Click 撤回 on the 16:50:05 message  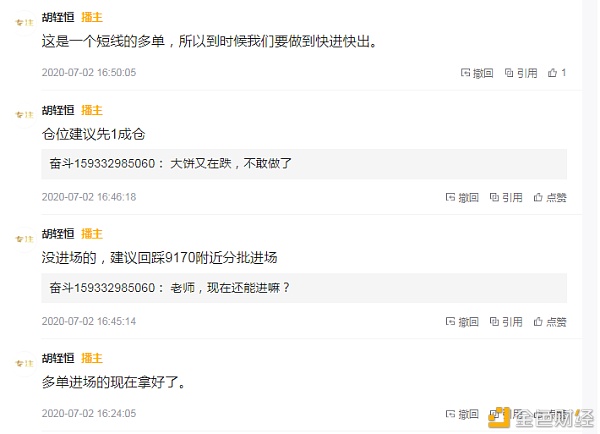click(x=477, y=73)
